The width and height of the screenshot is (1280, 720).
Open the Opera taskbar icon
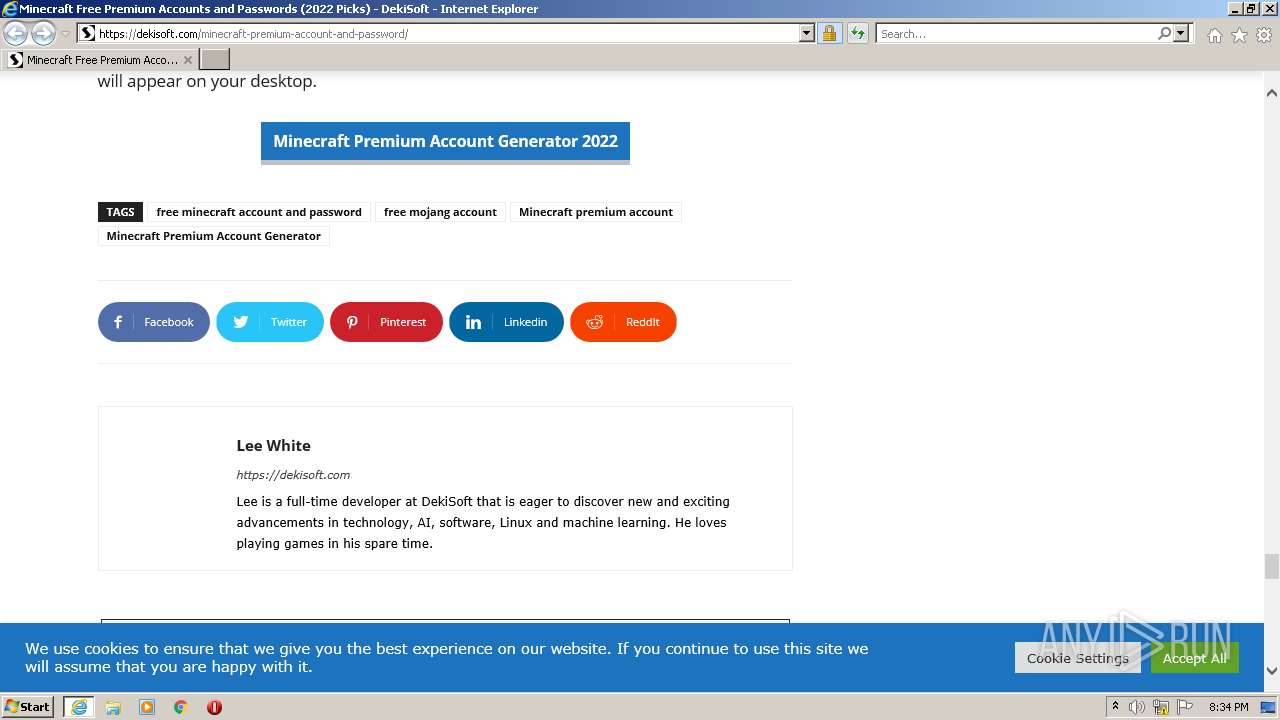pyautogui.click(x=214, y=707)
